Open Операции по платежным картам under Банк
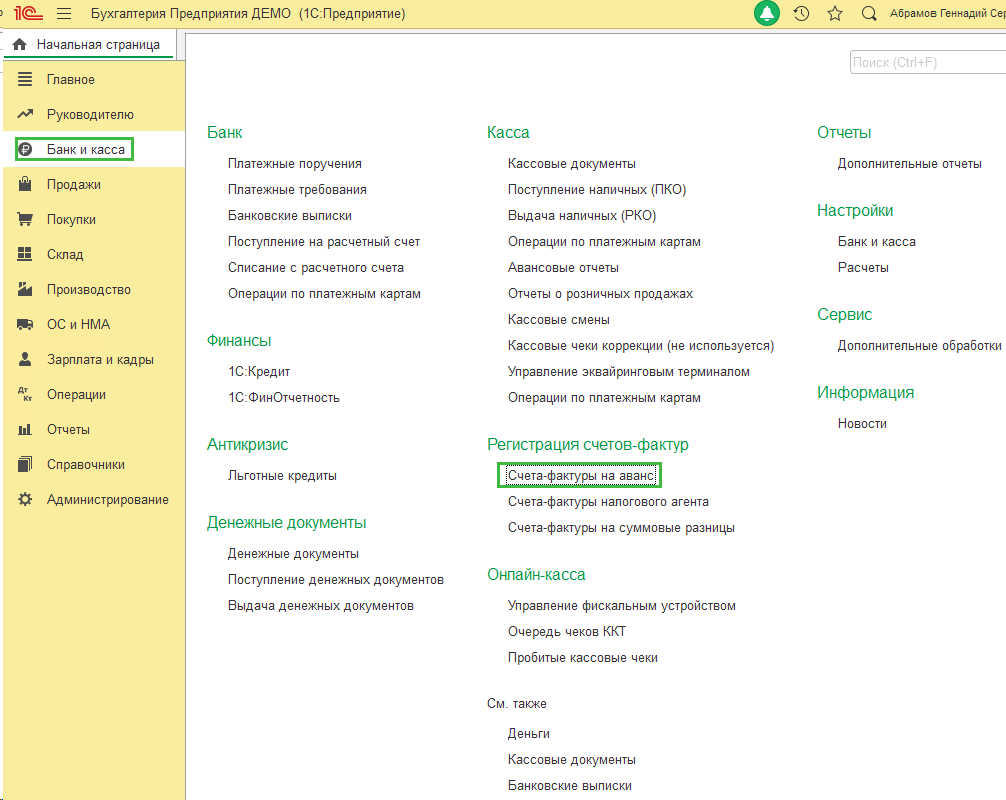This screenshot has width=1006, height=800. (x=324, y=294)
